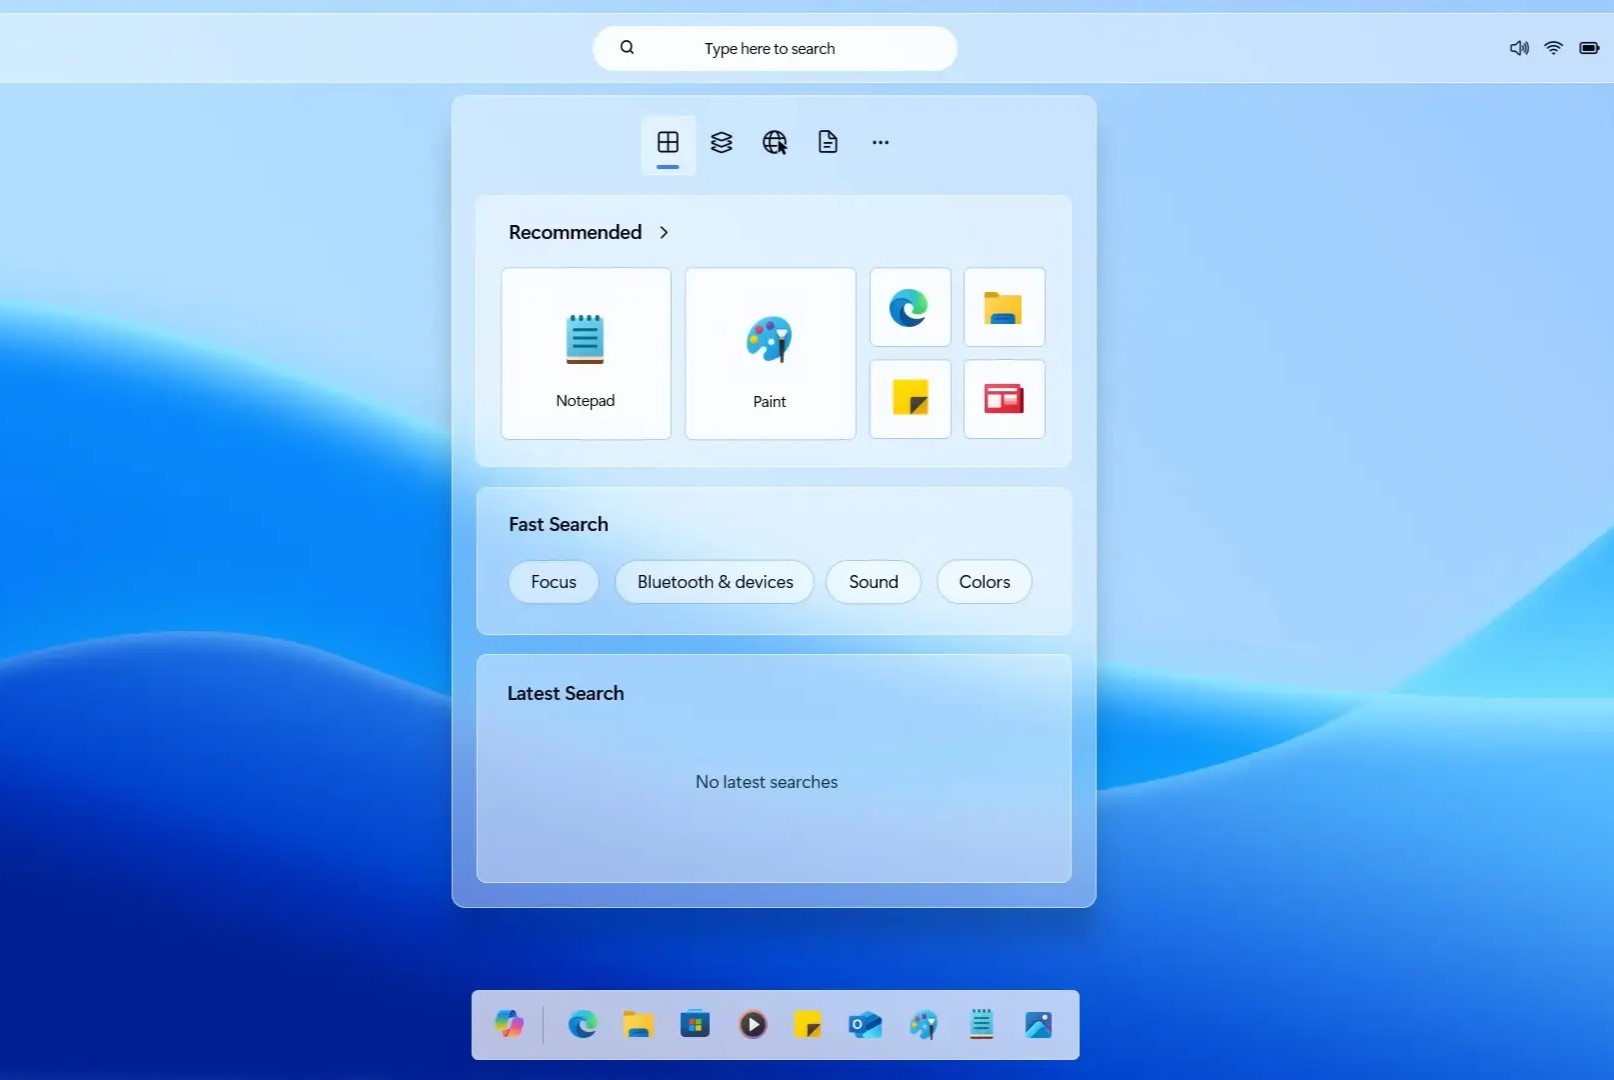Viewport: 1614px width, 1080px height.
Task: Open Wi-Fi status in the system tray
Action: coord(1553,48)
